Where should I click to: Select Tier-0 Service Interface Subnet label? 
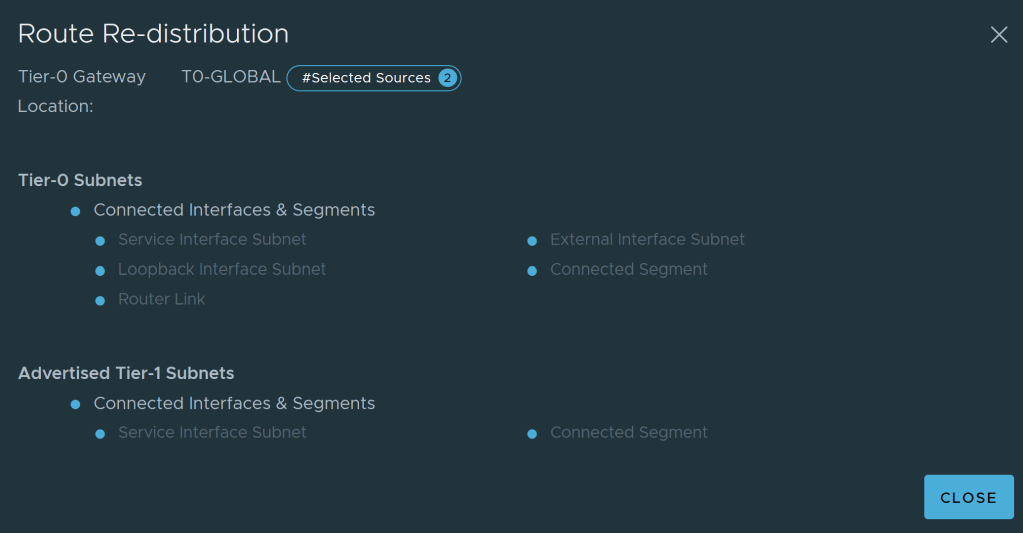(x=212, y=240)
